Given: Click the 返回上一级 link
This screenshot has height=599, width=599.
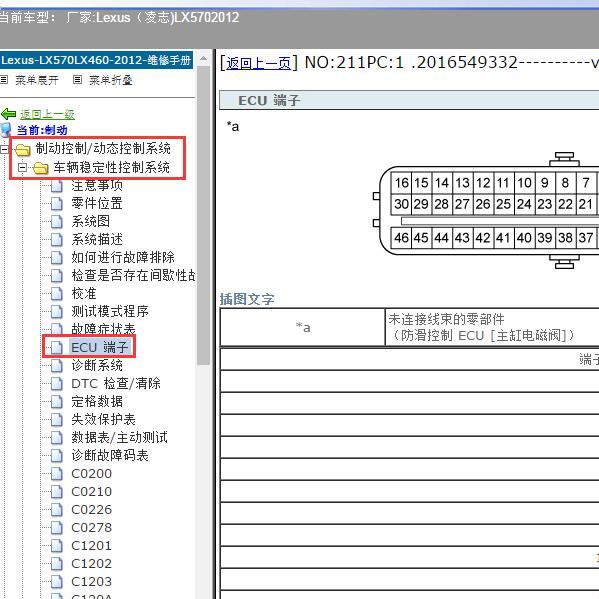Looking at the screenshot, I should [x=47, y=114].
